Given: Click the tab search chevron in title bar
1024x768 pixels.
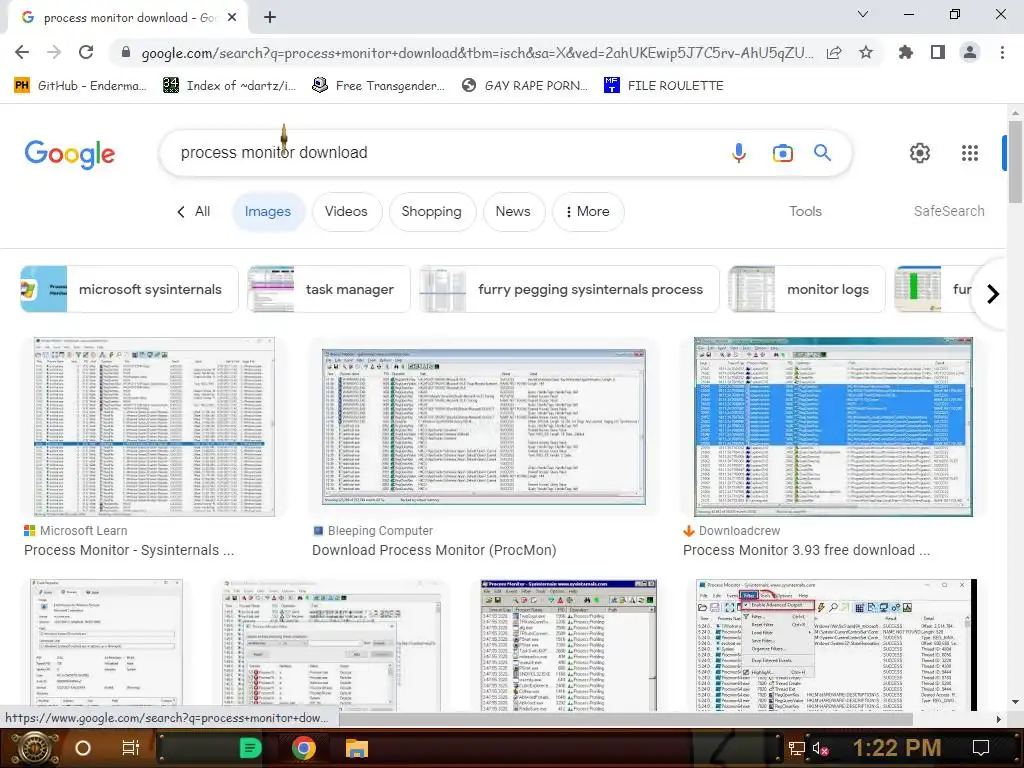Looking at the screenshot, I should coord(863,14).
